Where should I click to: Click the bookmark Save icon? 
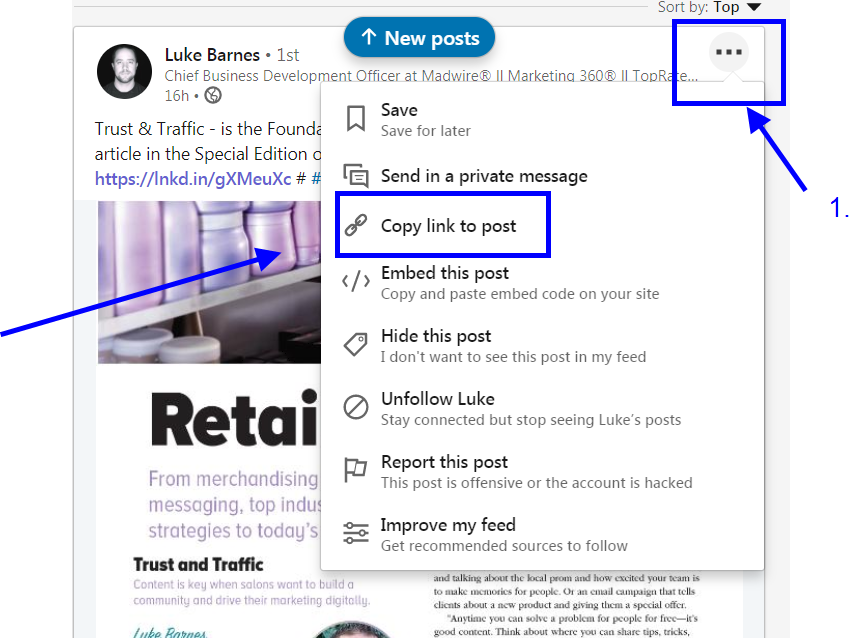click(x=355, y=118)
